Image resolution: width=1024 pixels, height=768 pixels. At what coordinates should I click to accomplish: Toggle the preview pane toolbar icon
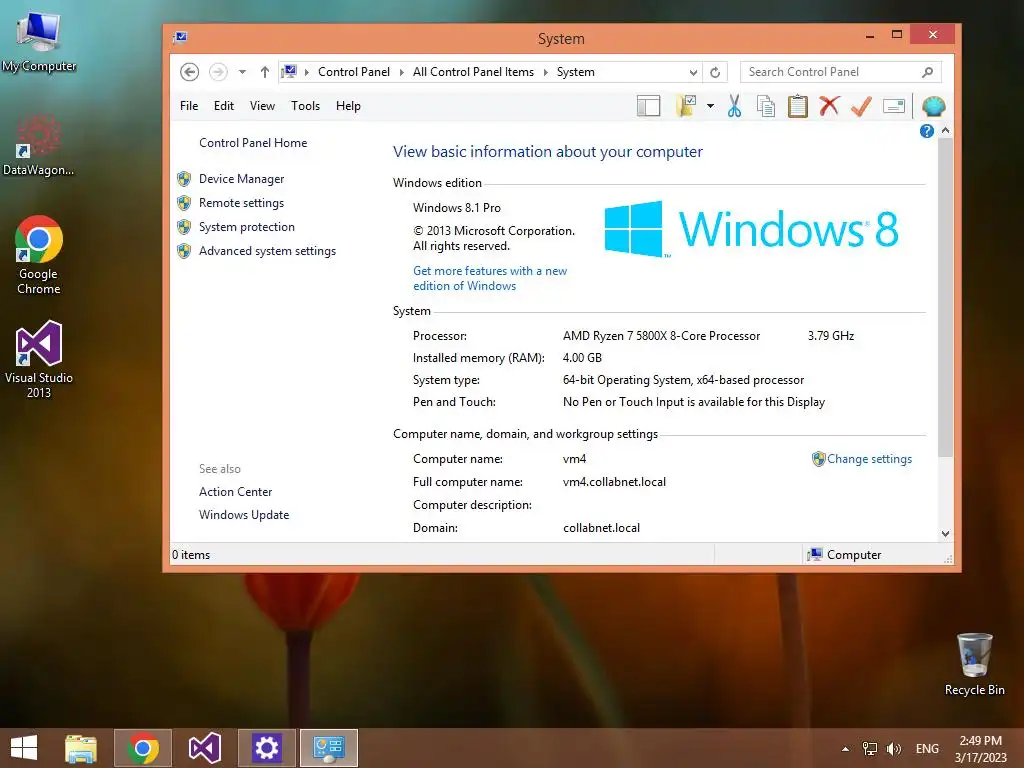[x=648, y=106]
